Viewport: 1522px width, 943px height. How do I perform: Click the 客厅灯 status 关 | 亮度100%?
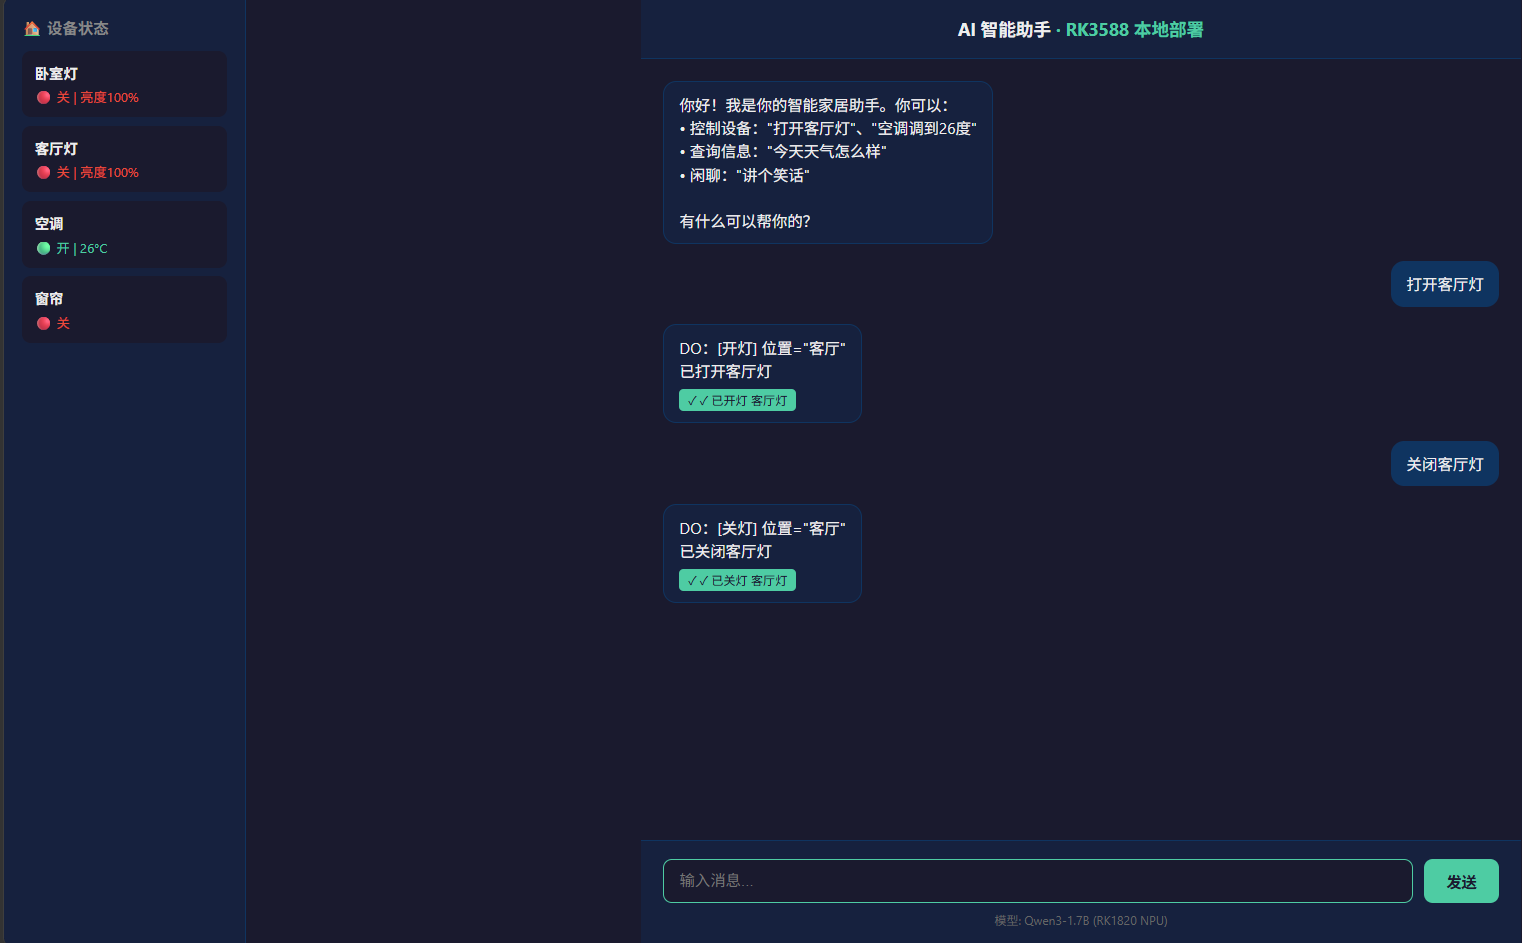[97, 173]
